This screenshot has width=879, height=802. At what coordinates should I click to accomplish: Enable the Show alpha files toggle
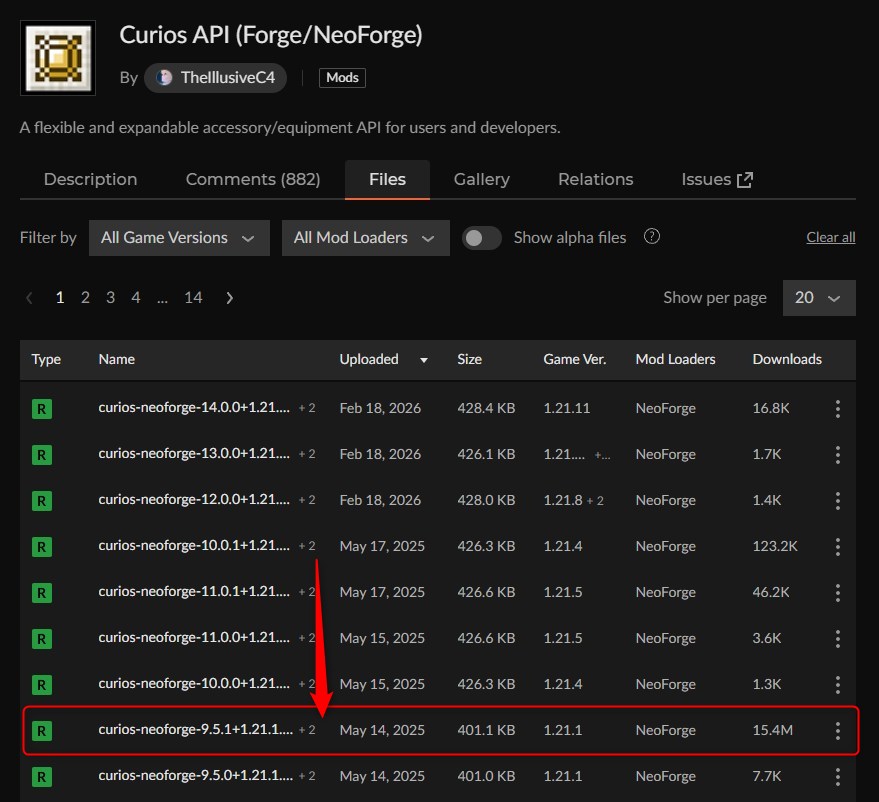point(481,238)
